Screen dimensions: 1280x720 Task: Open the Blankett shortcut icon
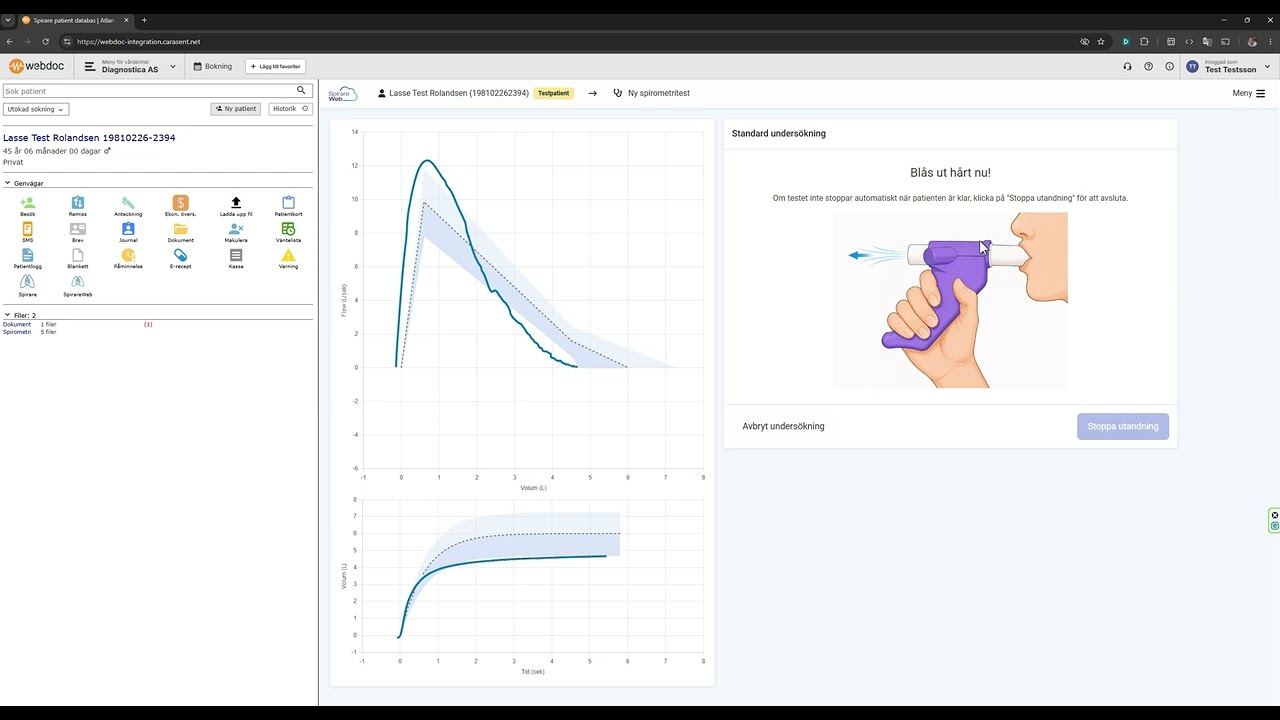point(78,255)
